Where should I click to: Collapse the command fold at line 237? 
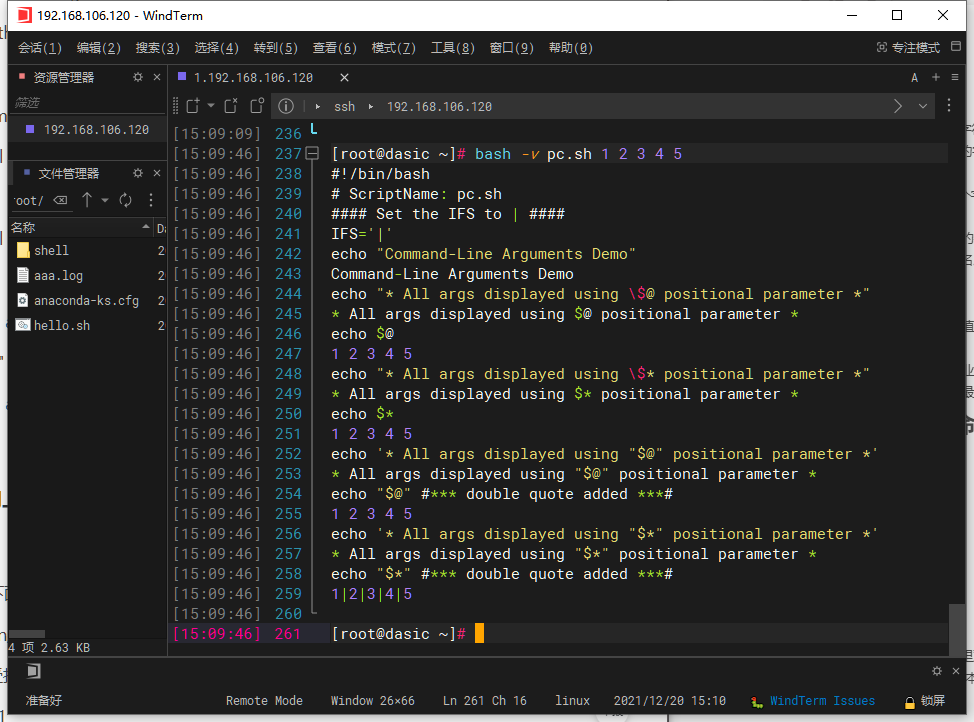(x=312, y=153)
